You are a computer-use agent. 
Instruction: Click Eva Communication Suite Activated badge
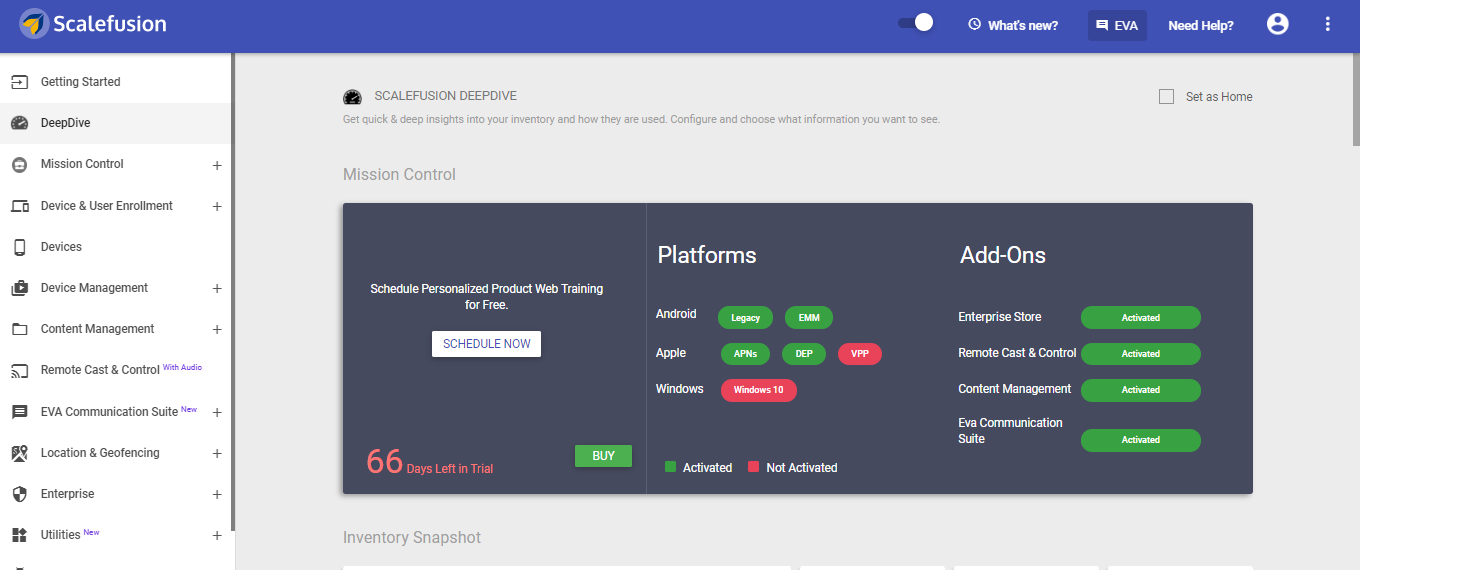(1141, 440)
